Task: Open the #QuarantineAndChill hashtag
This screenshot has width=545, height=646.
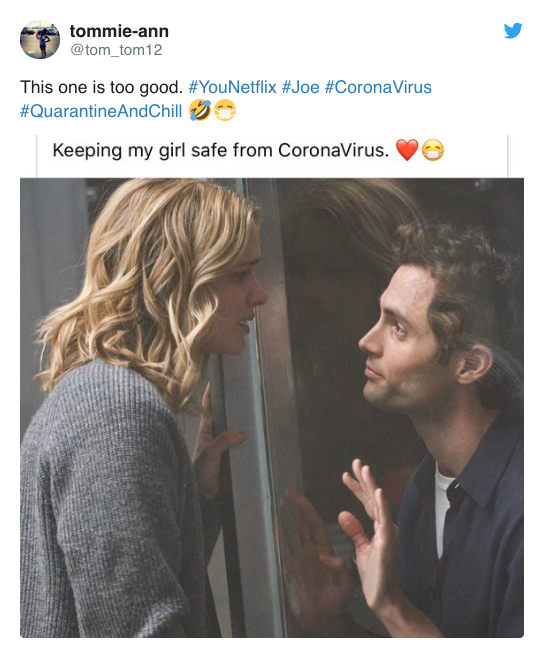Action: (x=101, y=111)
